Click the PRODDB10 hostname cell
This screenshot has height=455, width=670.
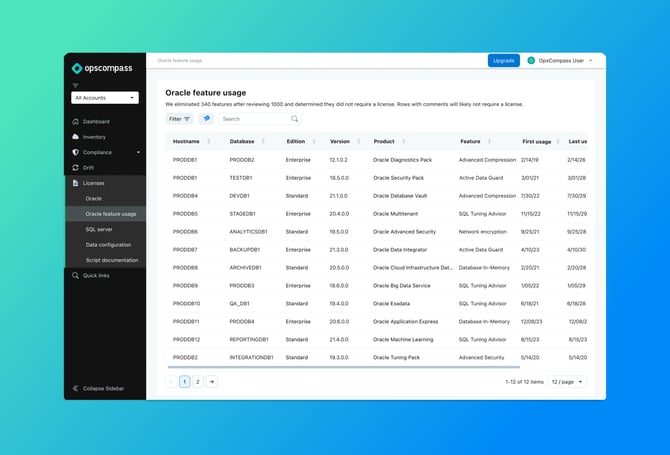coord(186,303)
